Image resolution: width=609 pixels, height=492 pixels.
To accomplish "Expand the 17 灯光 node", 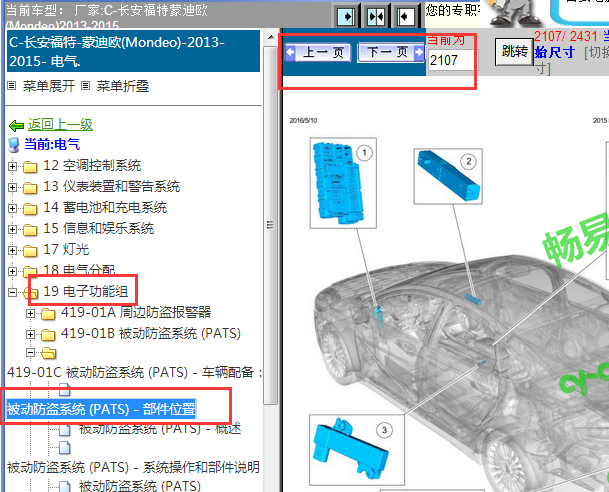I will 12,250.
